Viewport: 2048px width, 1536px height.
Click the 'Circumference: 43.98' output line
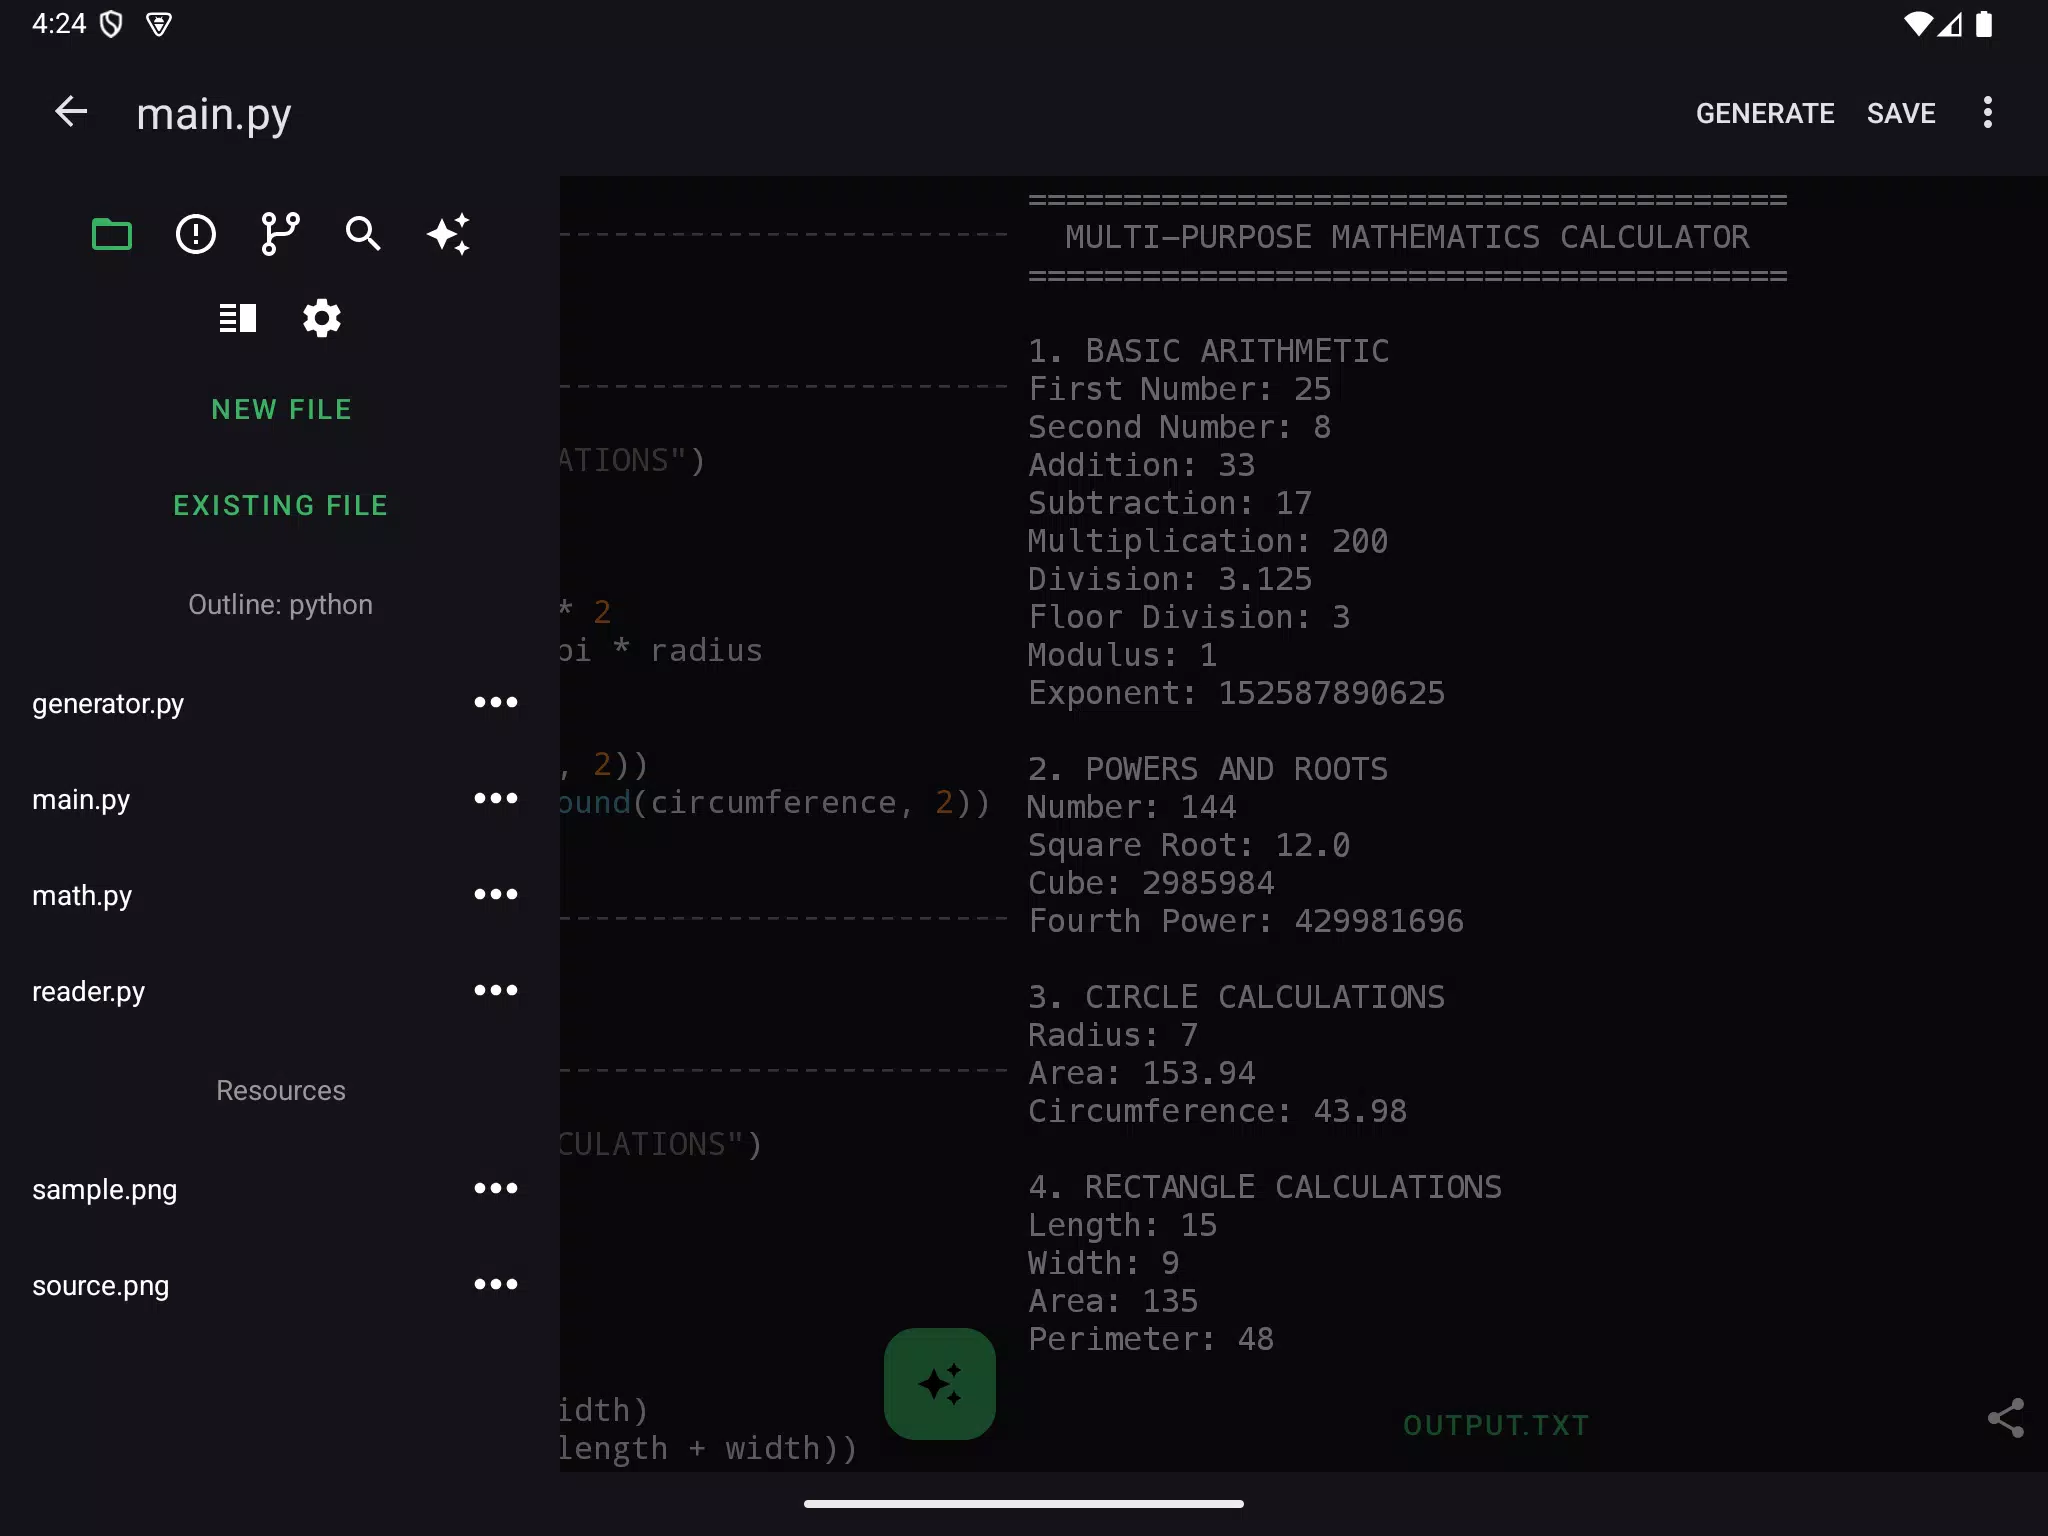click(1217, 1111)
